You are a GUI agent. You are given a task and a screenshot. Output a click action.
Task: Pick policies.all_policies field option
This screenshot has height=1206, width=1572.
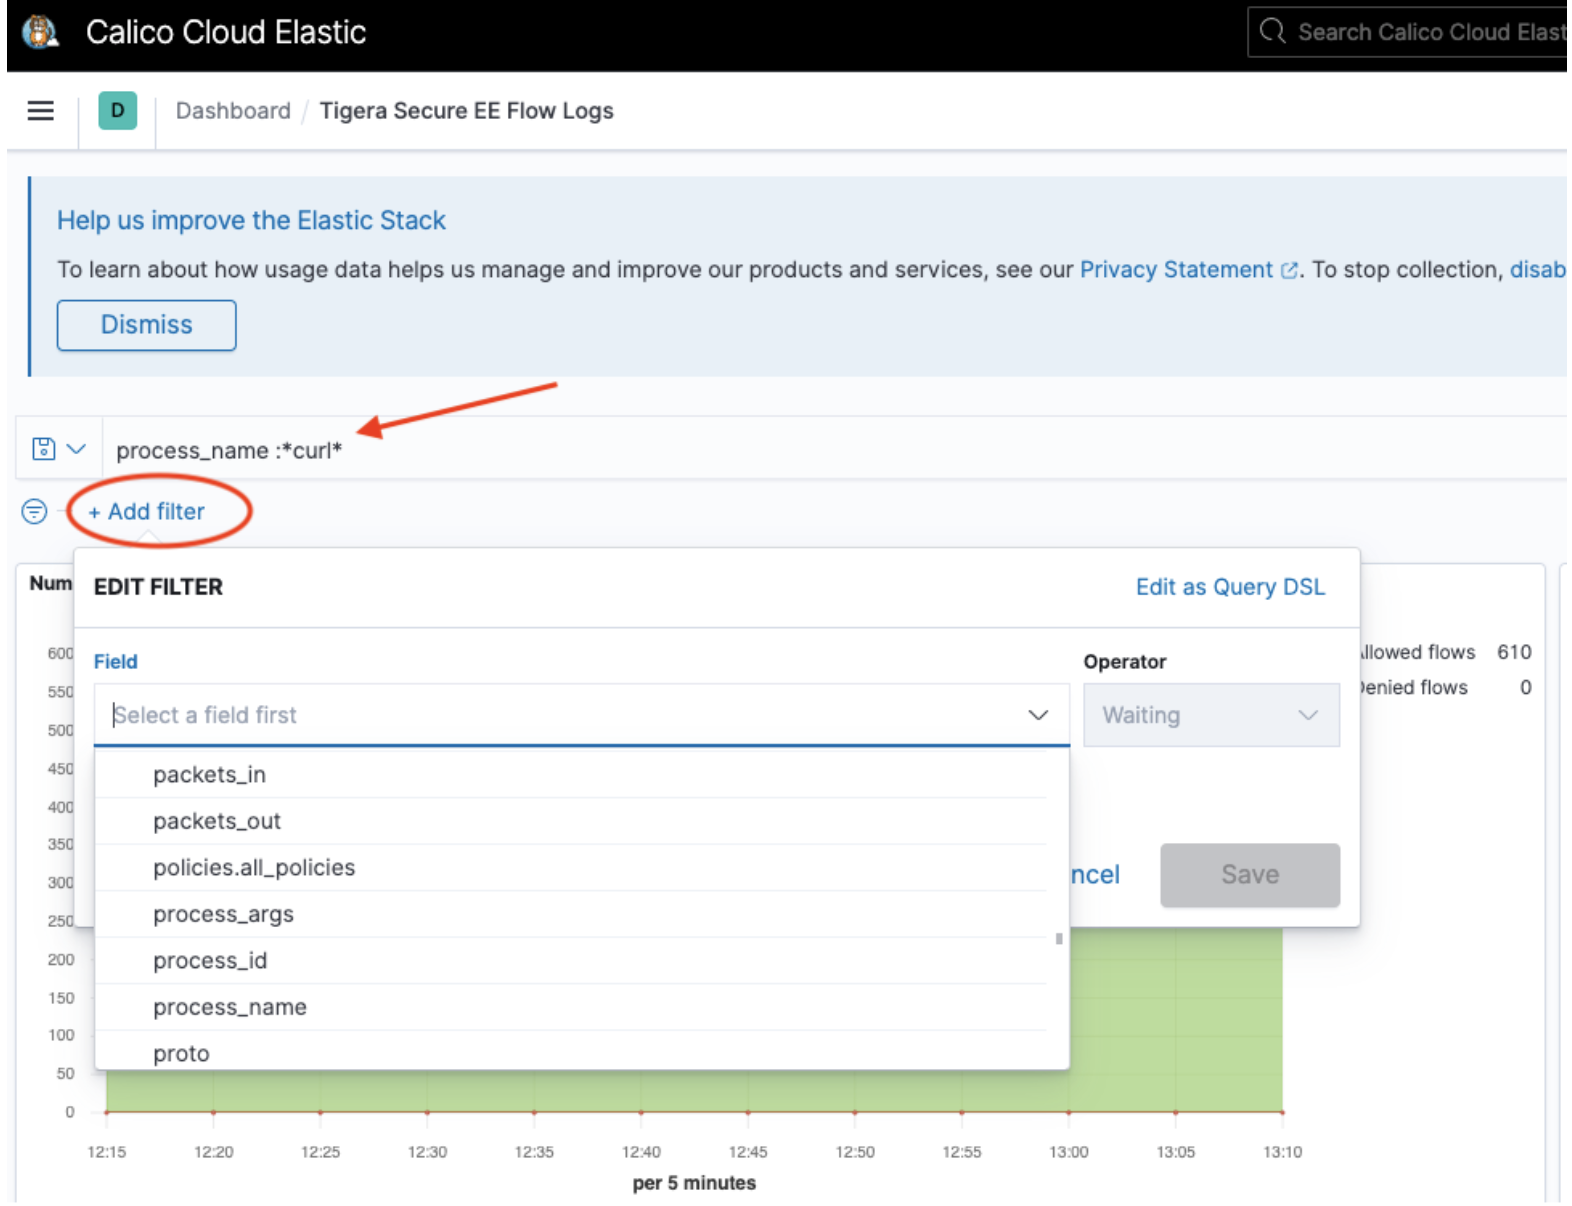(x=254, y=867)
